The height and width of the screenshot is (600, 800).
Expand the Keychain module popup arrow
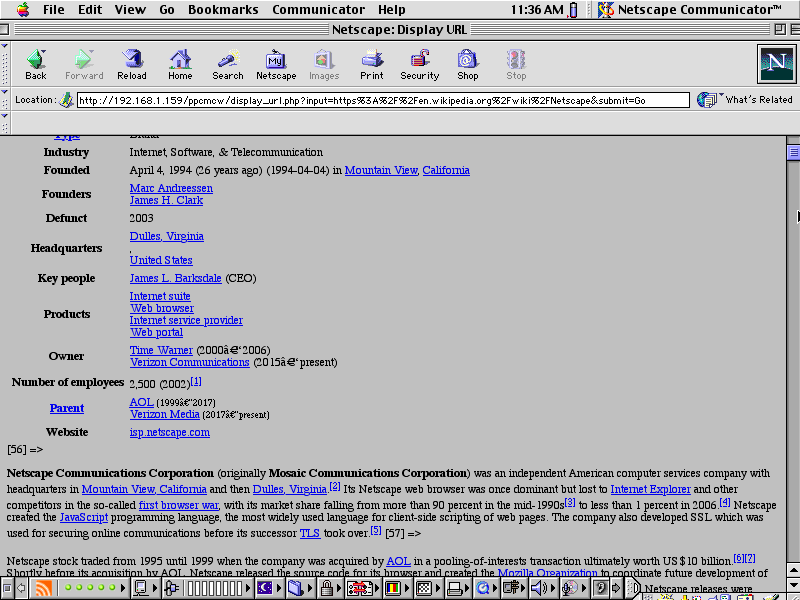341,588
